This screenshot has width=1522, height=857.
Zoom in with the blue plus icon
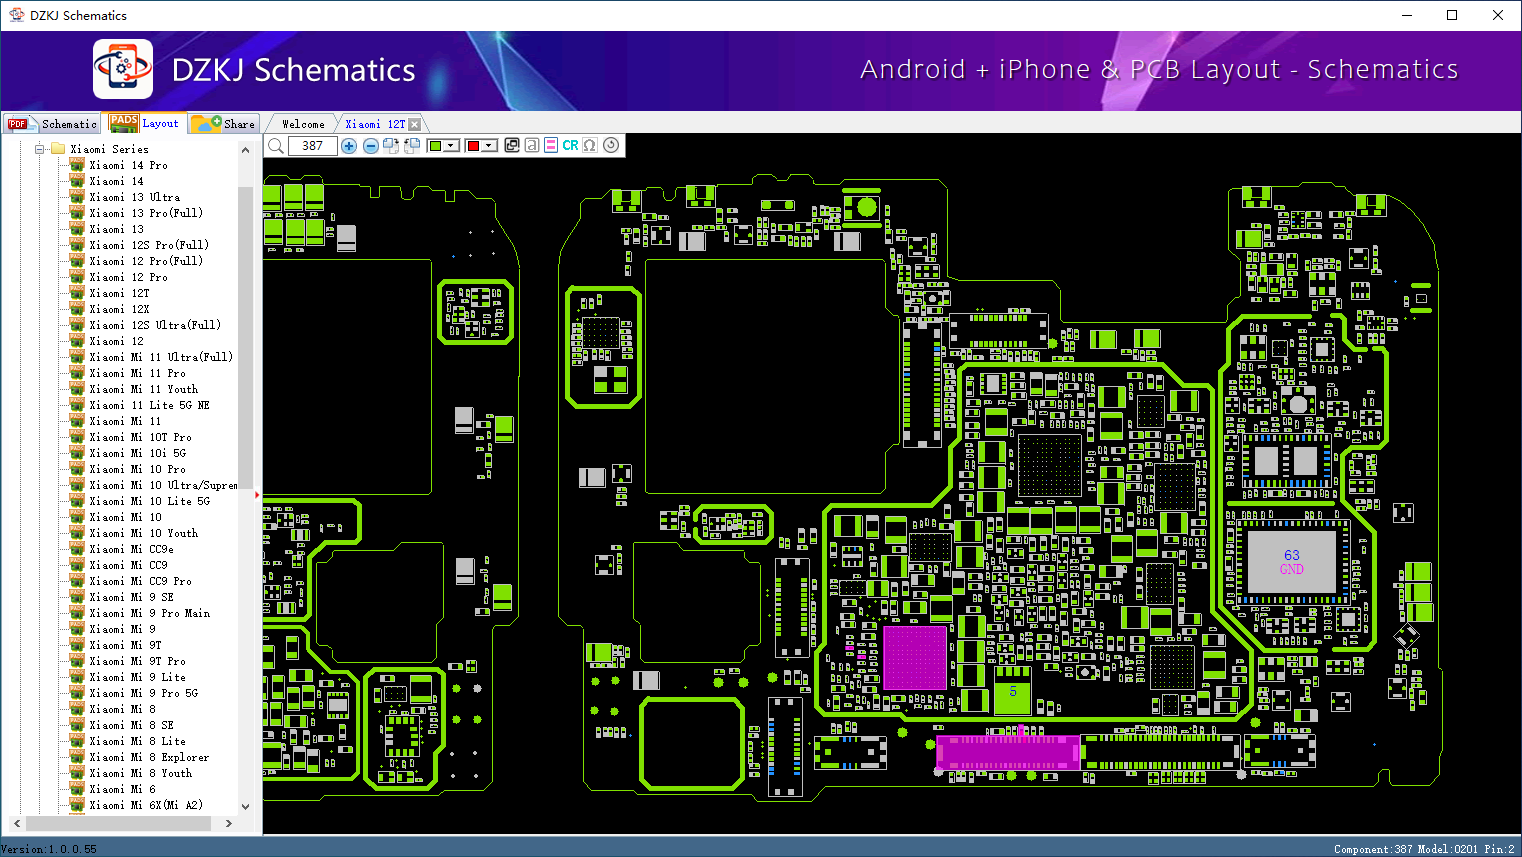pyautogui.click(x=349, y=146)
